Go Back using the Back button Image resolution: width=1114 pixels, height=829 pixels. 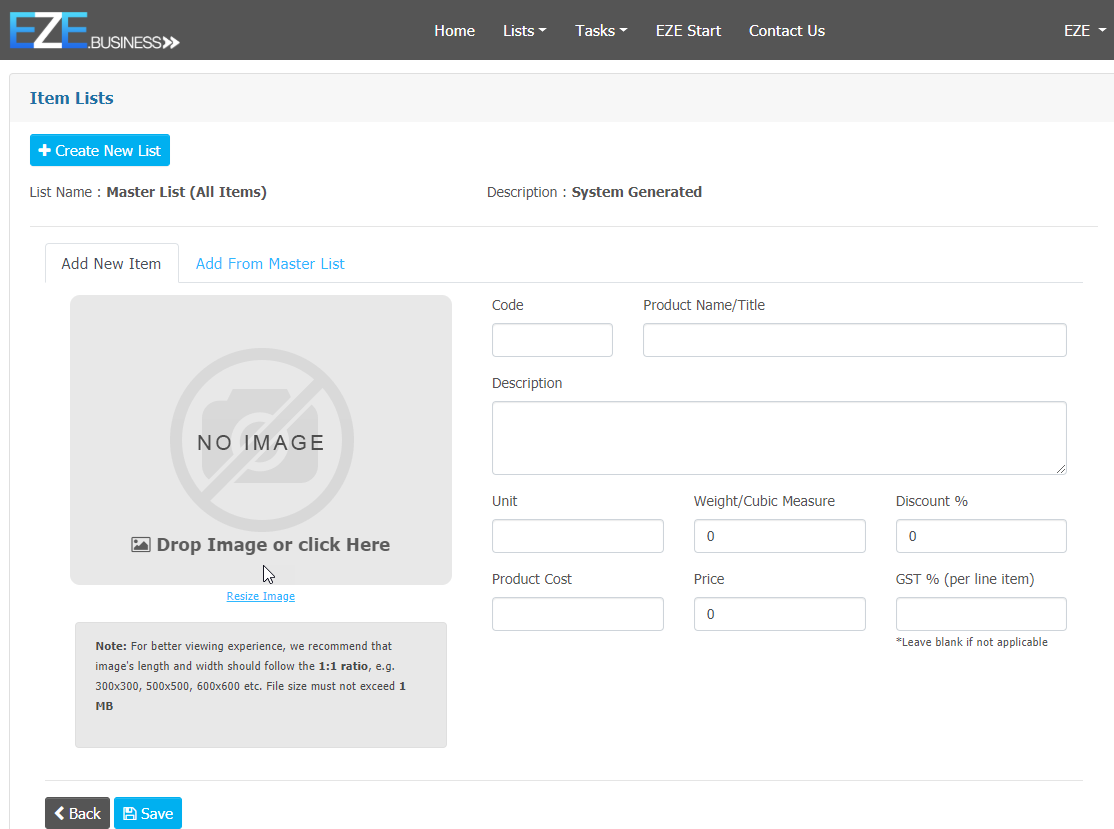click(x=77, y=813)
